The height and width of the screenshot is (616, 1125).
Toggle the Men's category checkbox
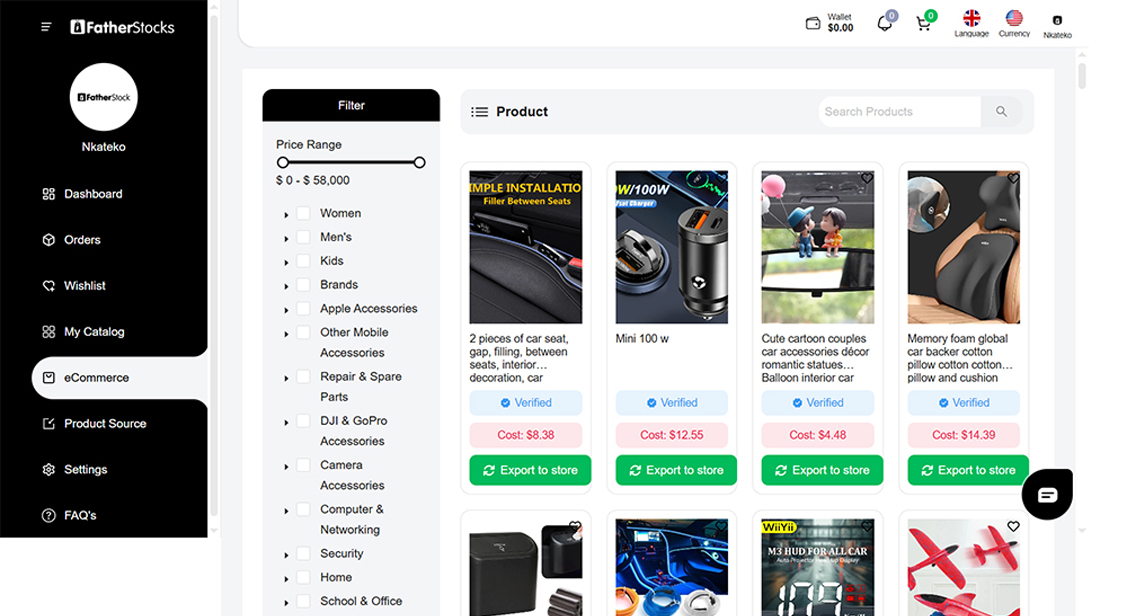(303, 237)
